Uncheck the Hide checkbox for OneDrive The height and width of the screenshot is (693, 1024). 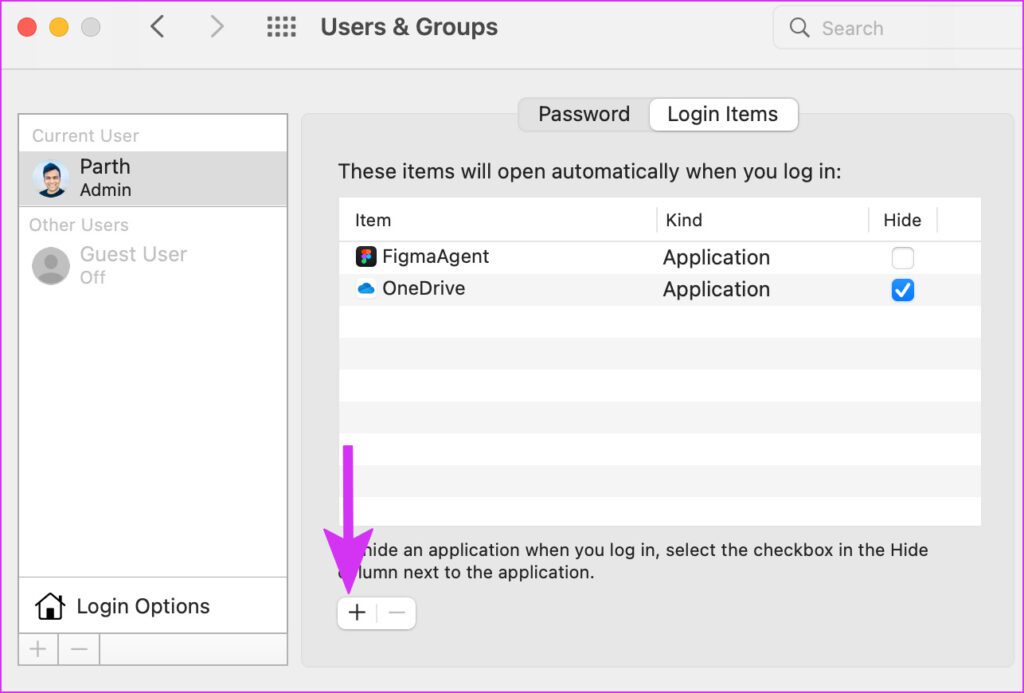pyautogui.click(x=903, y=289)
